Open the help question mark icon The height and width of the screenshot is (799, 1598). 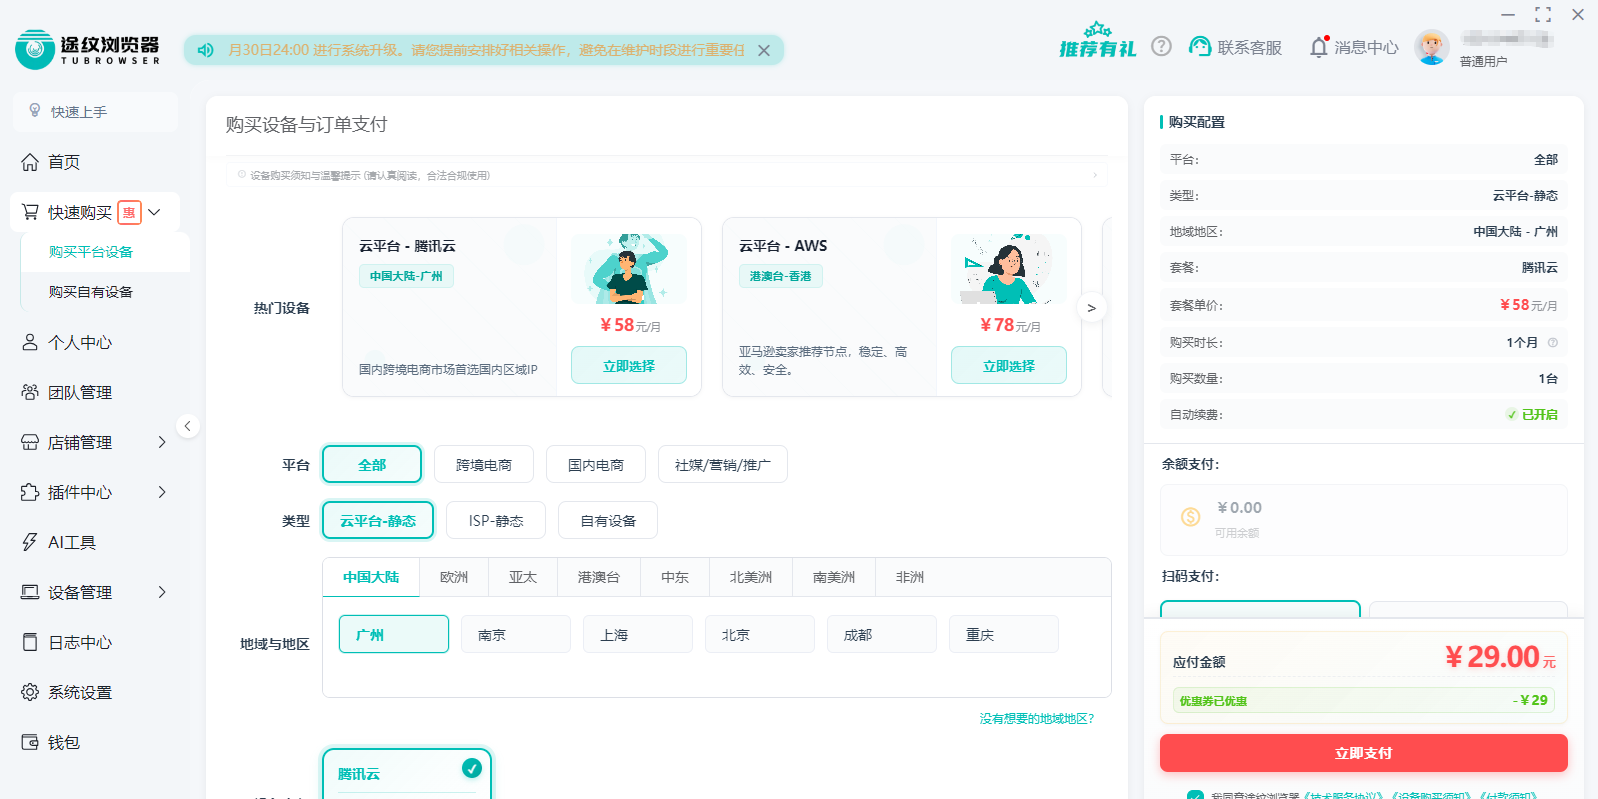point(1161,46)
